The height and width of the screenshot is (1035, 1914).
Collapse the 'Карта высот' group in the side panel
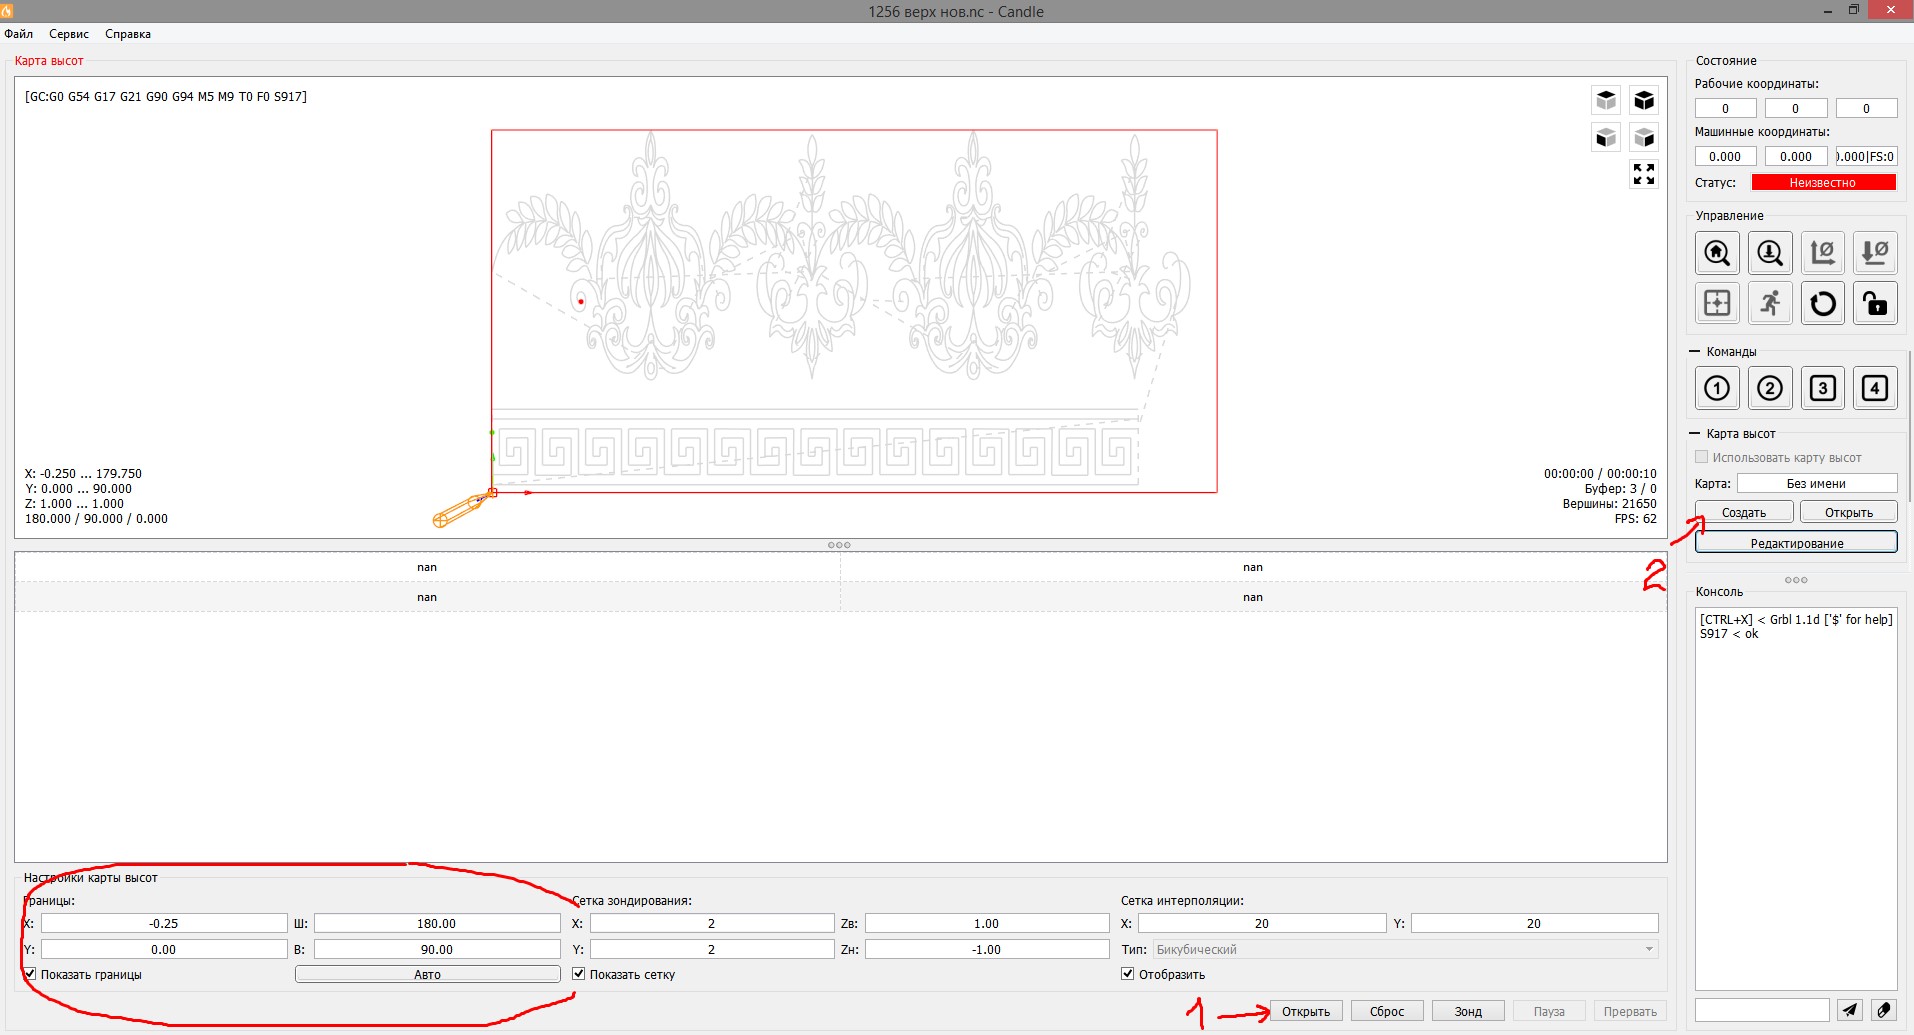click(1694, 433)
